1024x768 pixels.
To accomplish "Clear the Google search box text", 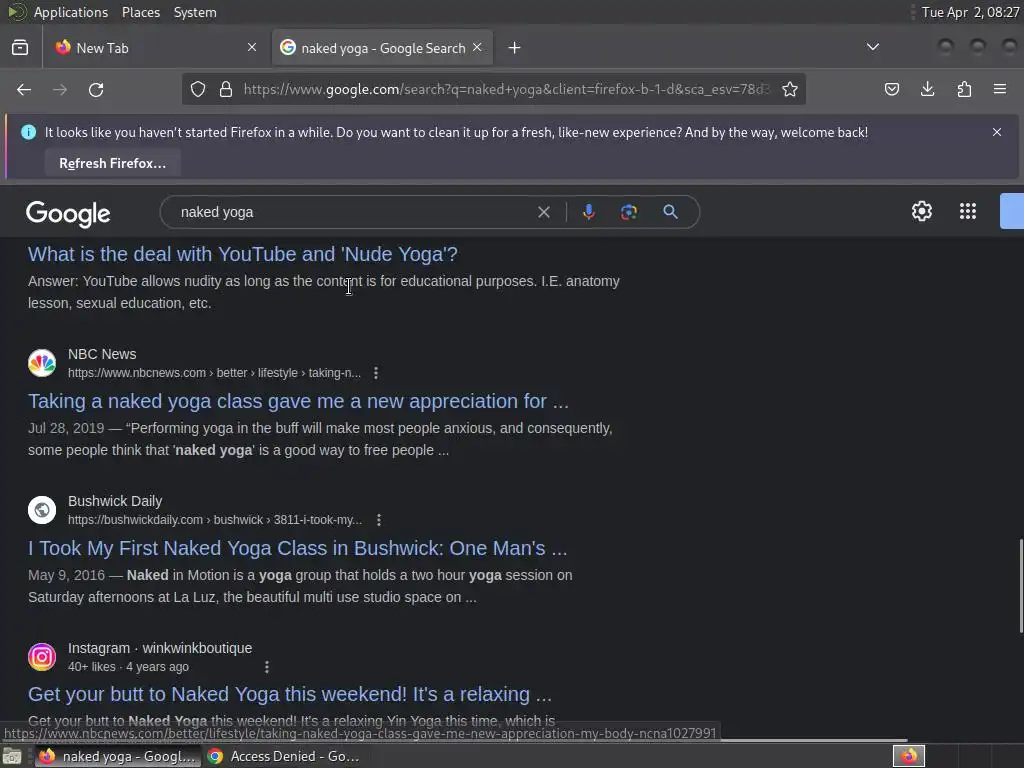I will point(543,212).
